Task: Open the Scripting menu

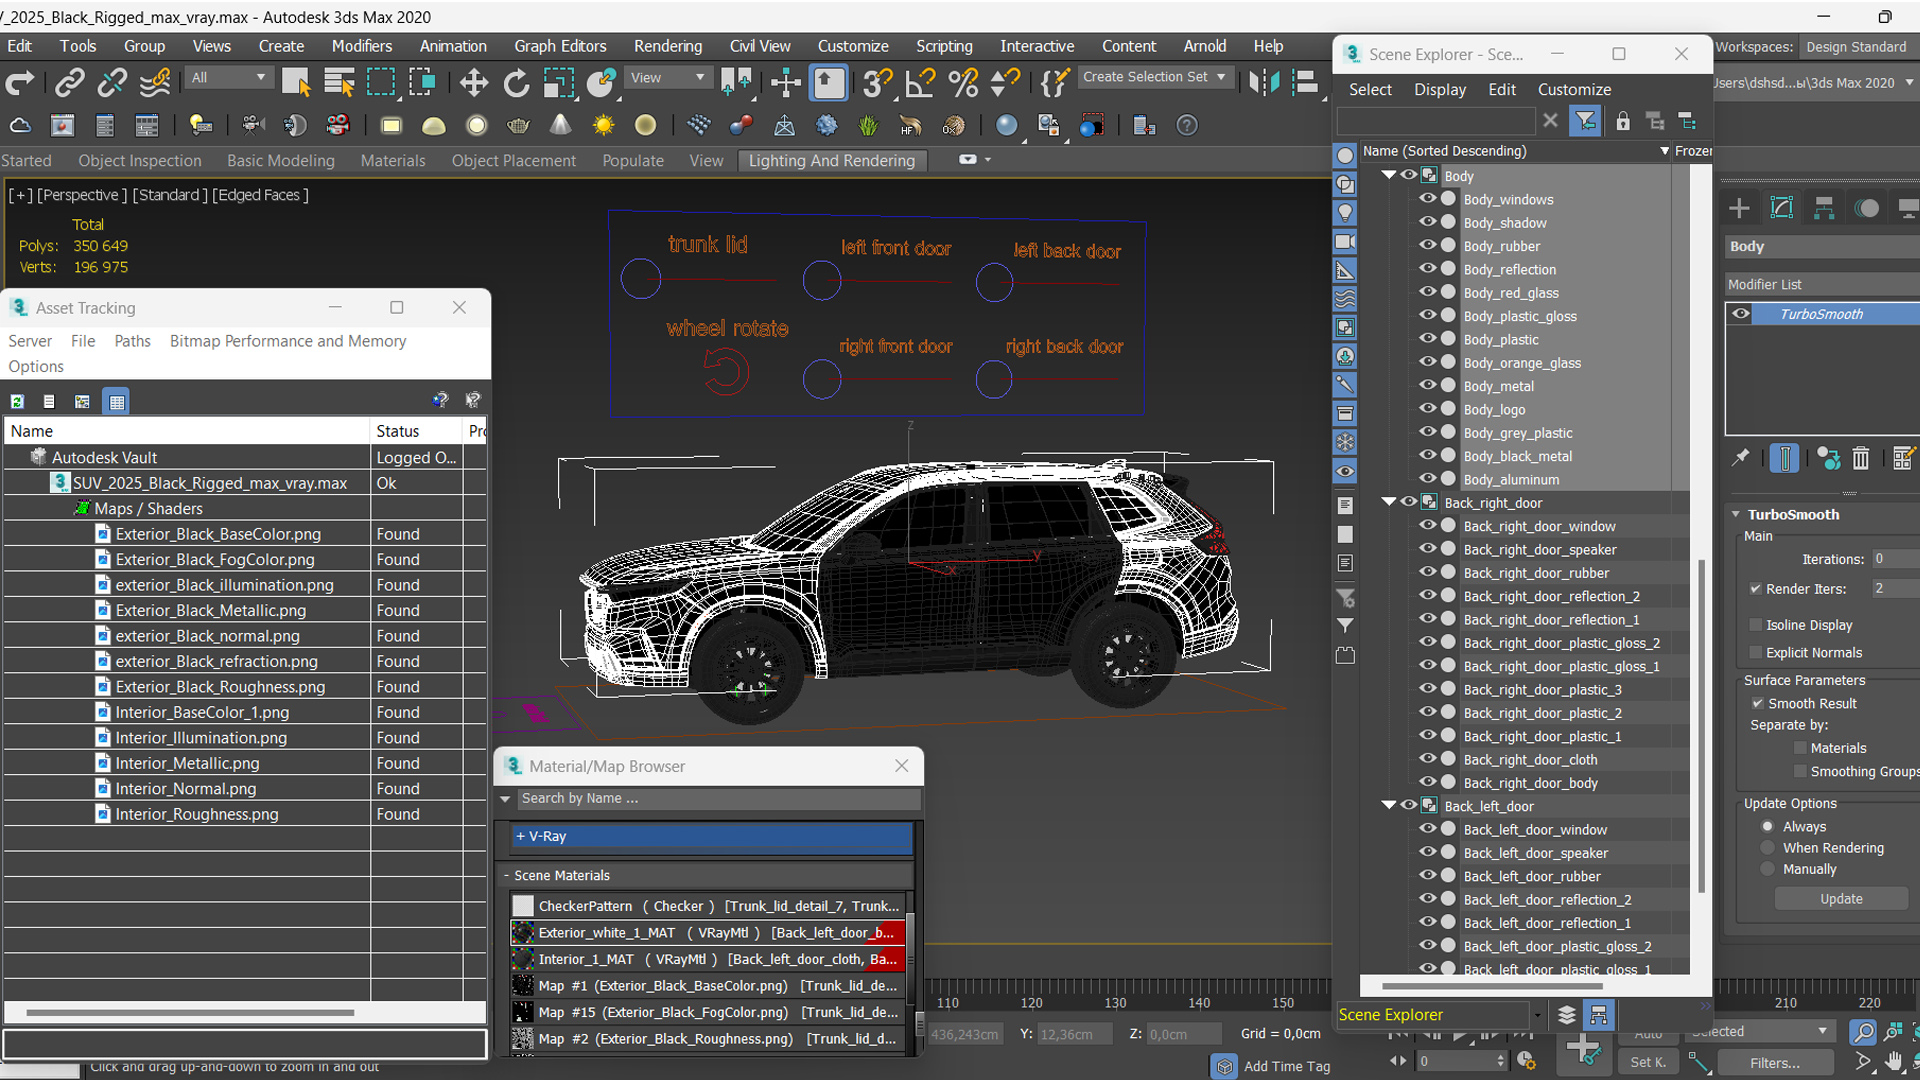Action: click(x=944, y=46)
